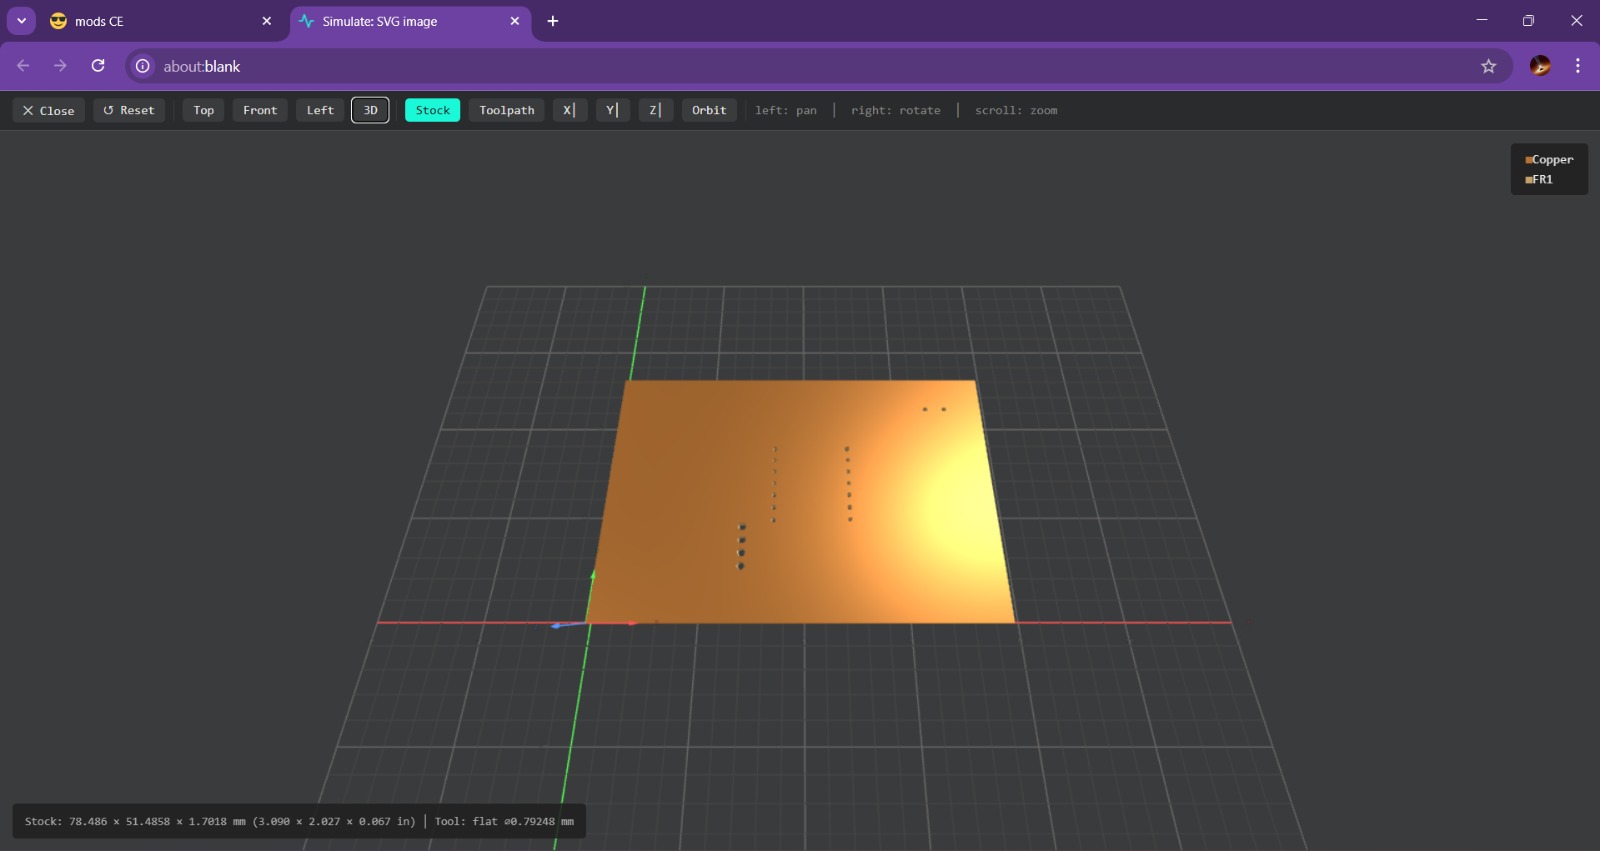This screenshot has height=851, width=1600.
Task: Close the Simulate: SVG image tab
Action: [515, 21]
